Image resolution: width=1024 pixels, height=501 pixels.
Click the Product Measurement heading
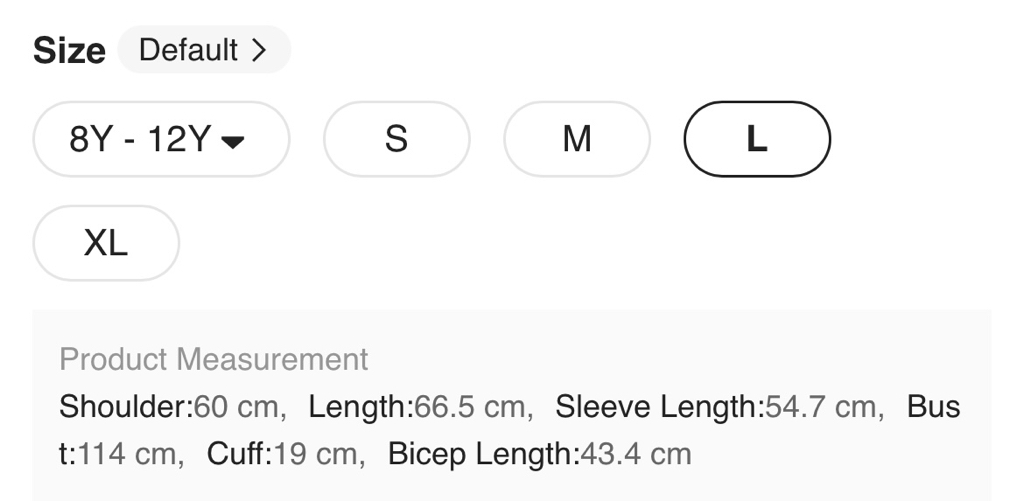pos(213,359)
